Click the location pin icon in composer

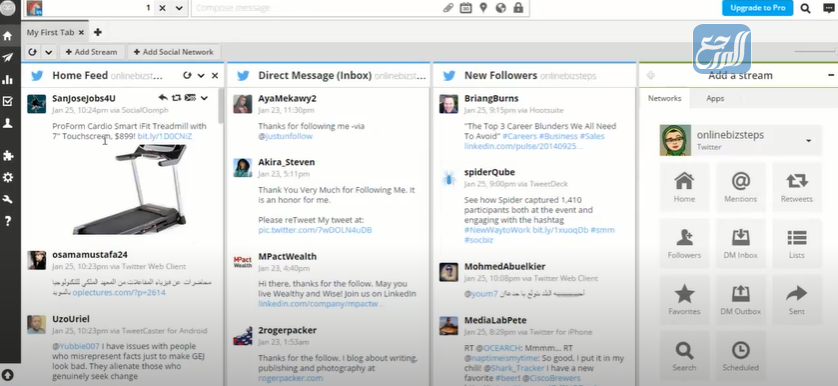tap(483, 8)
